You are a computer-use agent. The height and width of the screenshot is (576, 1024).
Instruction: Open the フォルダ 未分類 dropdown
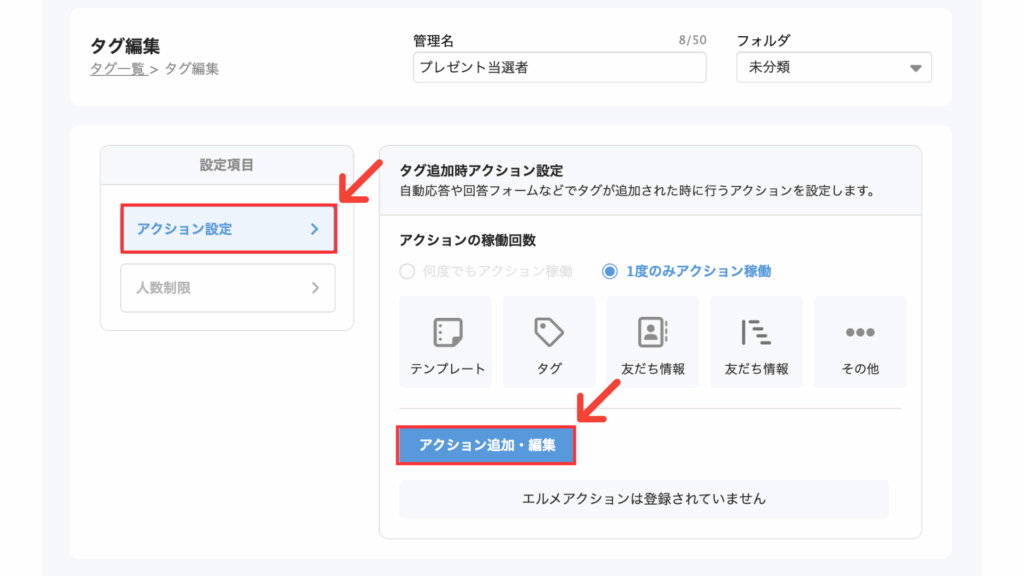(x=833, y=67)
